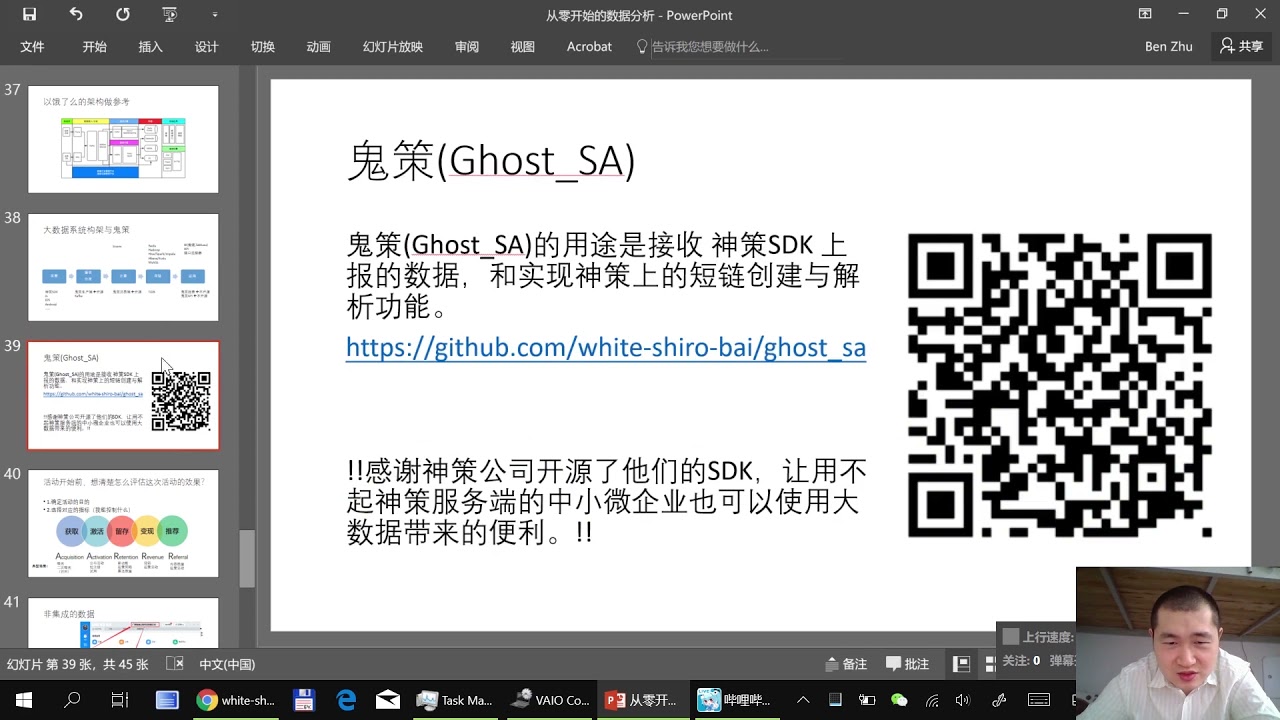This screenshot has width=1280, height=720.
Task: Open the 视图 tab
Action: click(x=523, y=46)
